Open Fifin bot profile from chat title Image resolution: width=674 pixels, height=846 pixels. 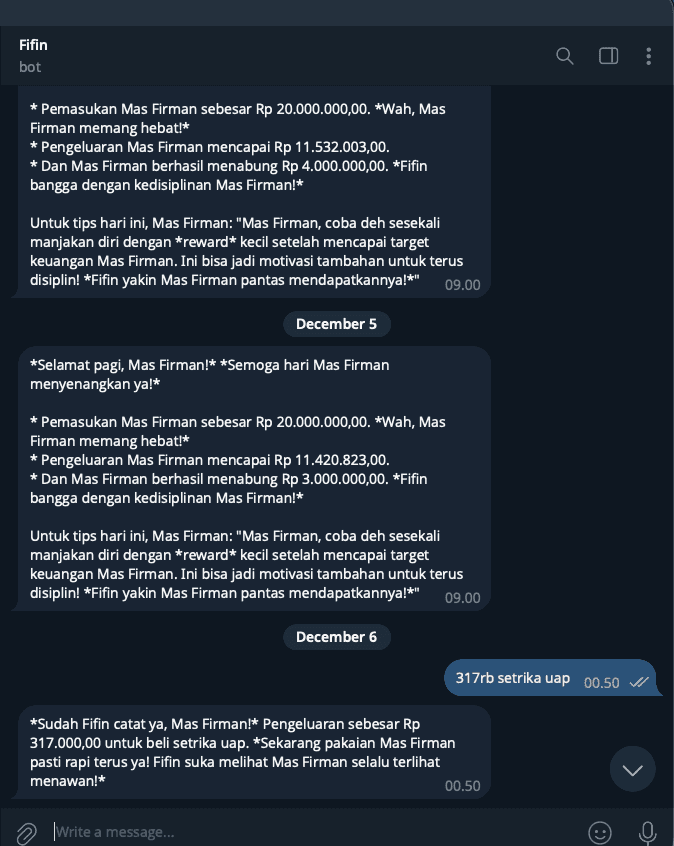(33, 45)
